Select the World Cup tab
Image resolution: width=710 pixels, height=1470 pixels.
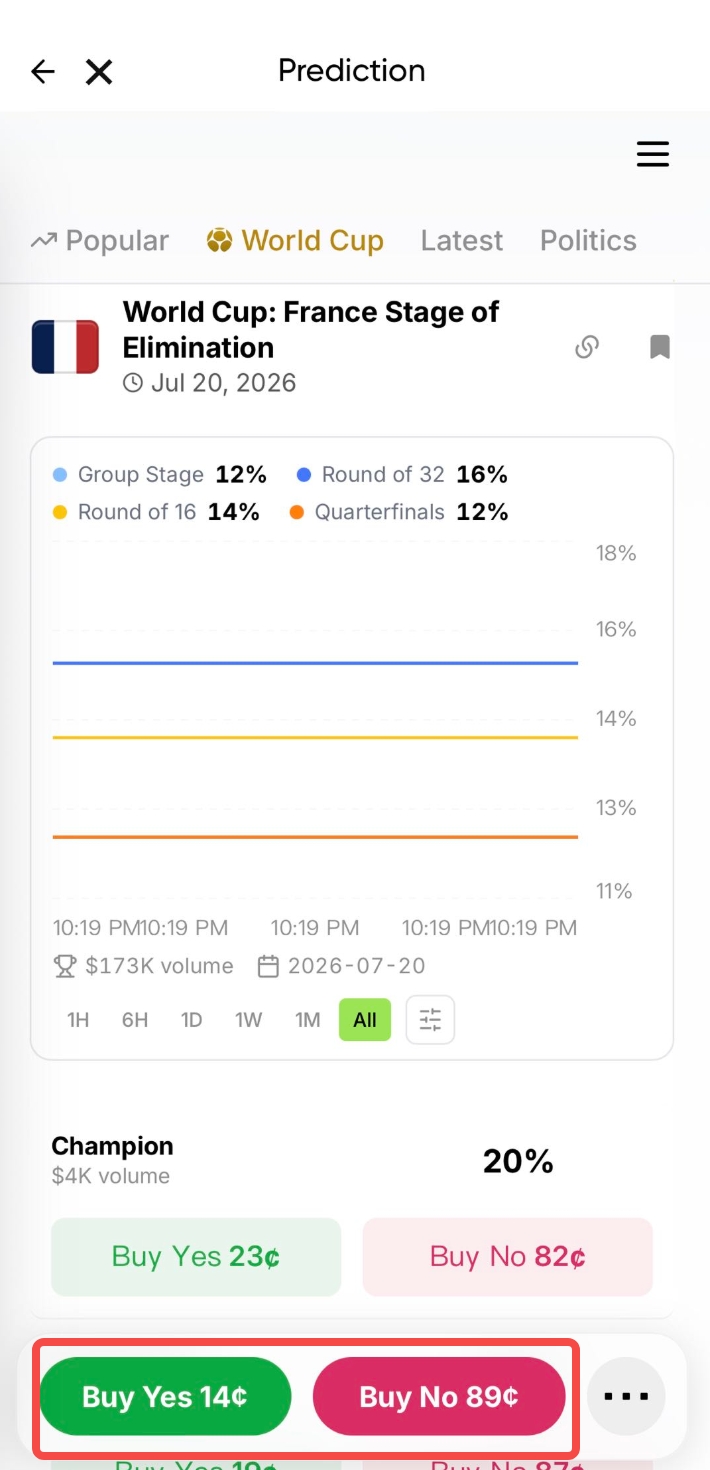(295, 241)
